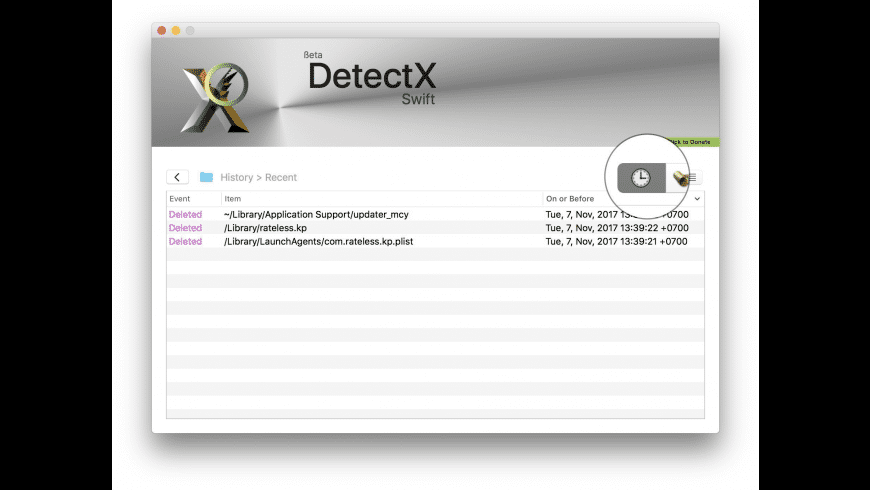Viewport: 870px width, 490px height.
Task: Click the 13:39:21 +0700 date cell
Action: (616, 241)
